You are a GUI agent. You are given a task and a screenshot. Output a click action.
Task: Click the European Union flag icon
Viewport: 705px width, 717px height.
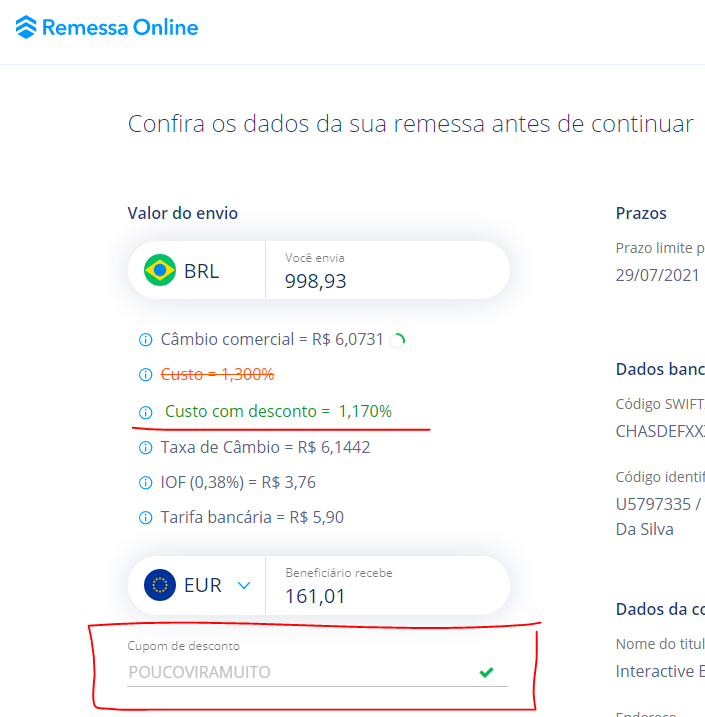click(160, 585)
